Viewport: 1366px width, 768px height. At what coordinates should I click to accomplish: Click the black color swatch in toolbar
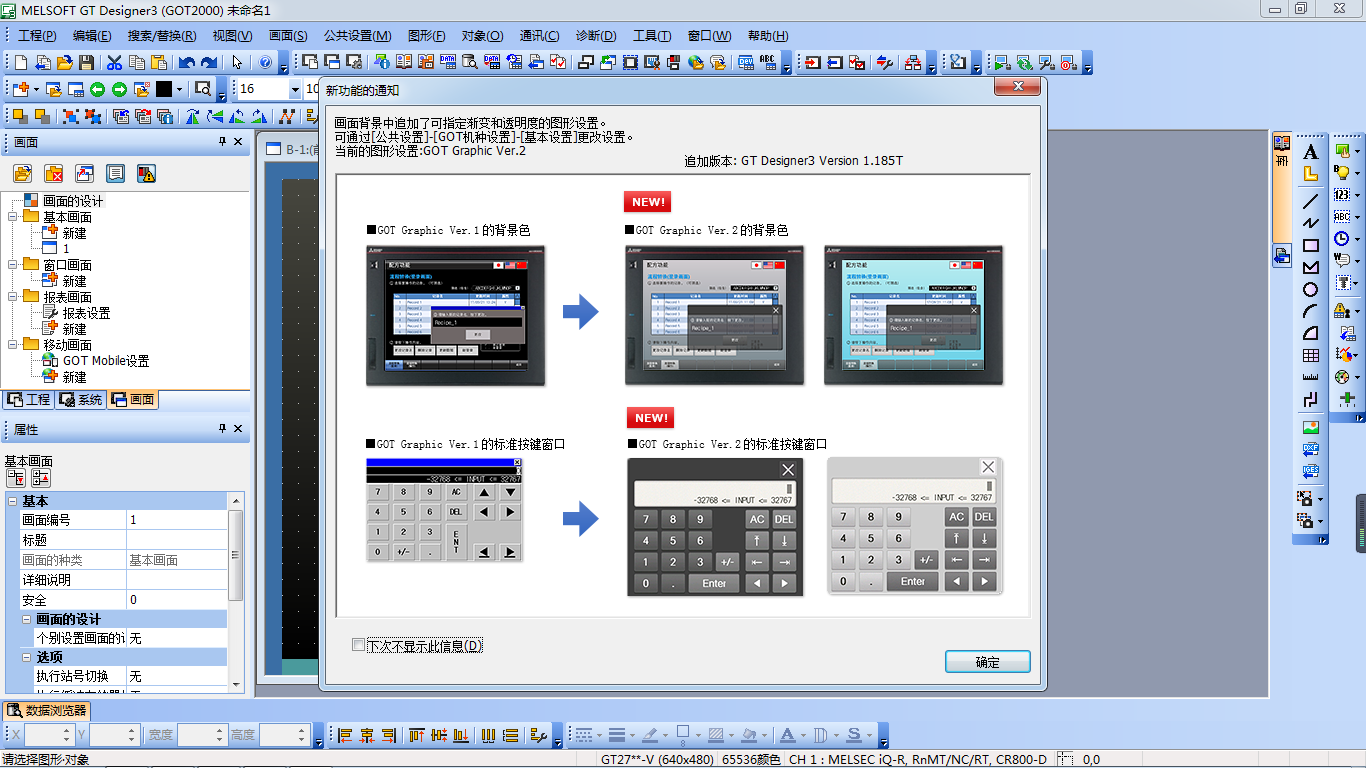[164, 89]
